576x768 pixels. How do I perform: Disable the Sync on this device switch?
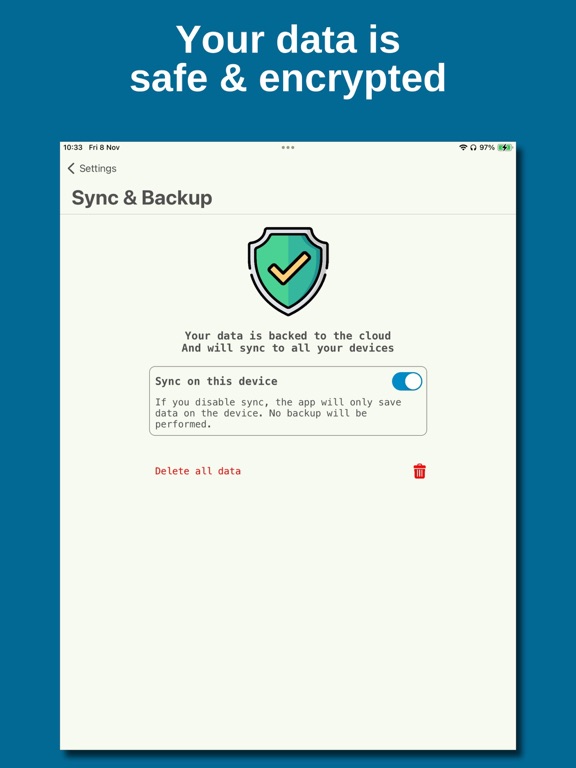407,382
